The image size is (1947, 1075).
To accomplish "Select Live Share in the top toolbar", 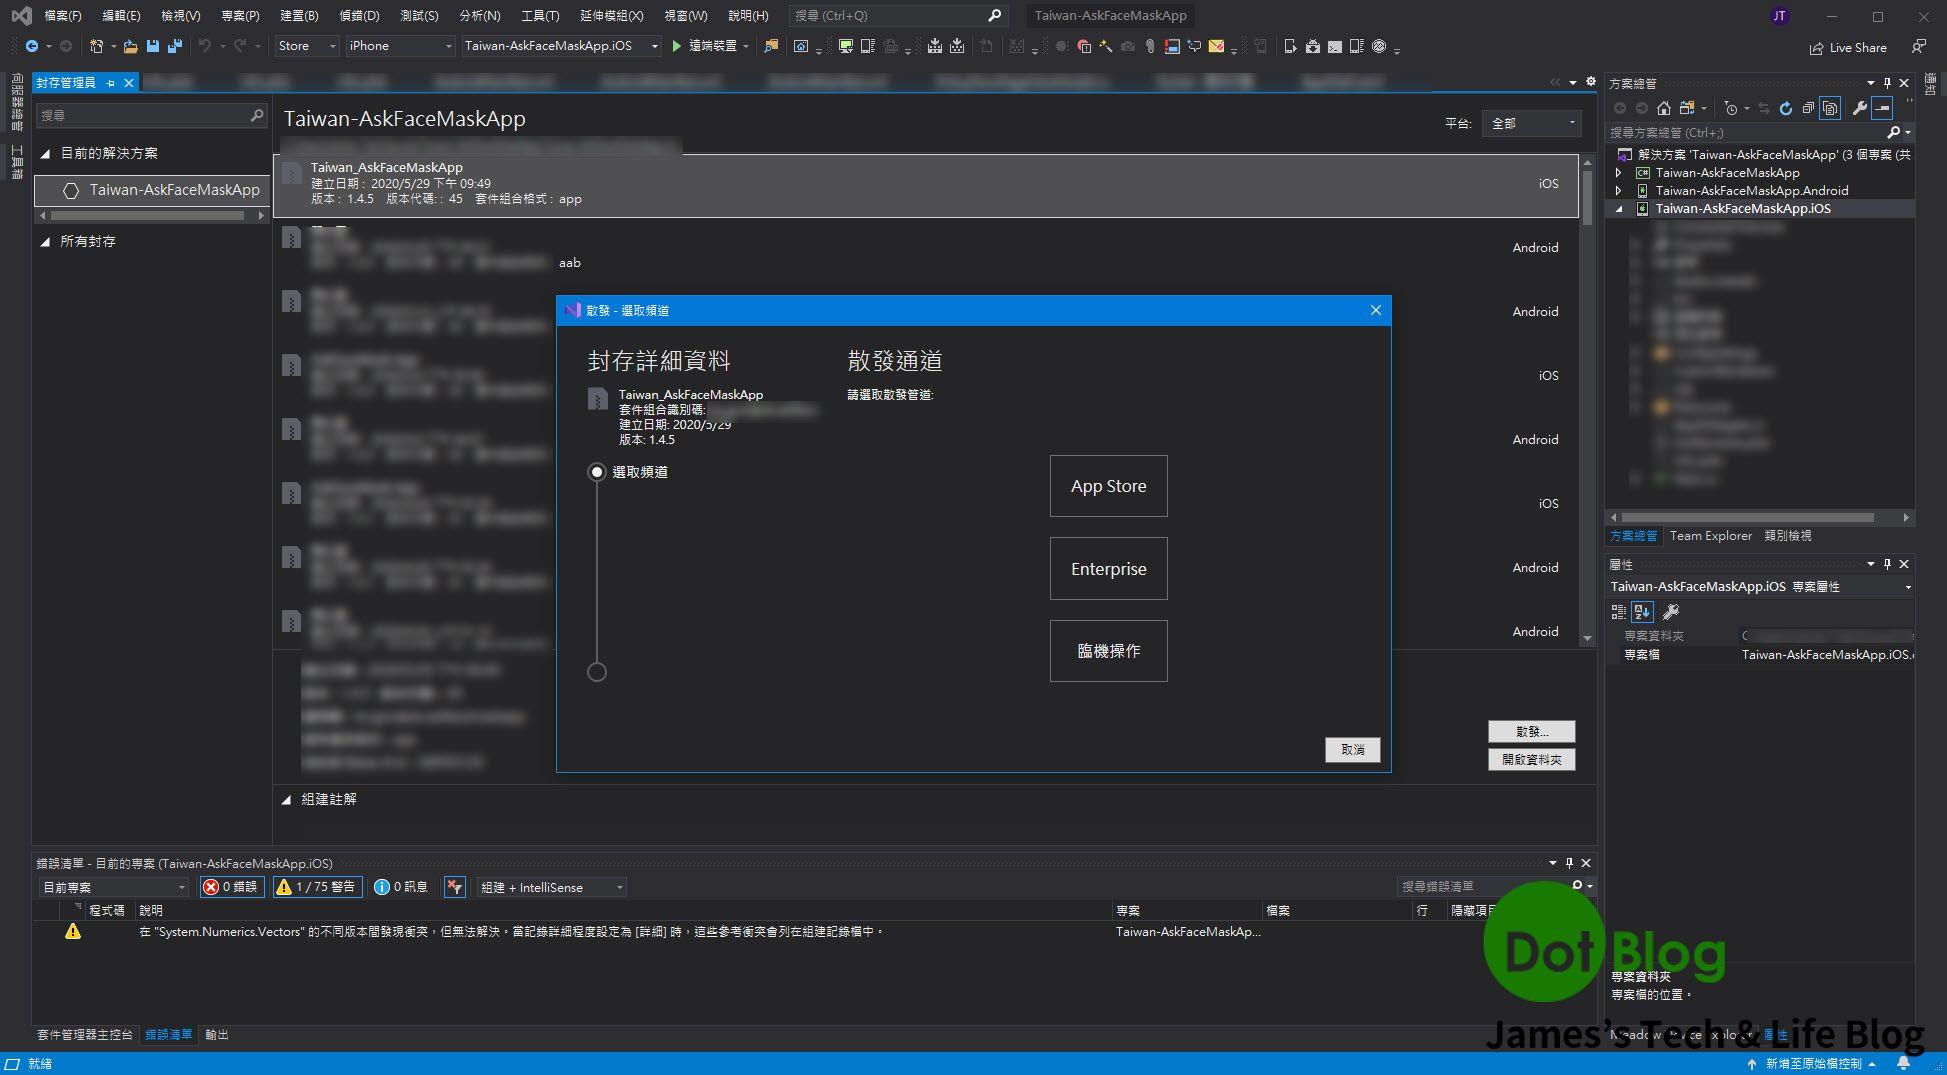I will (1848, 47).
